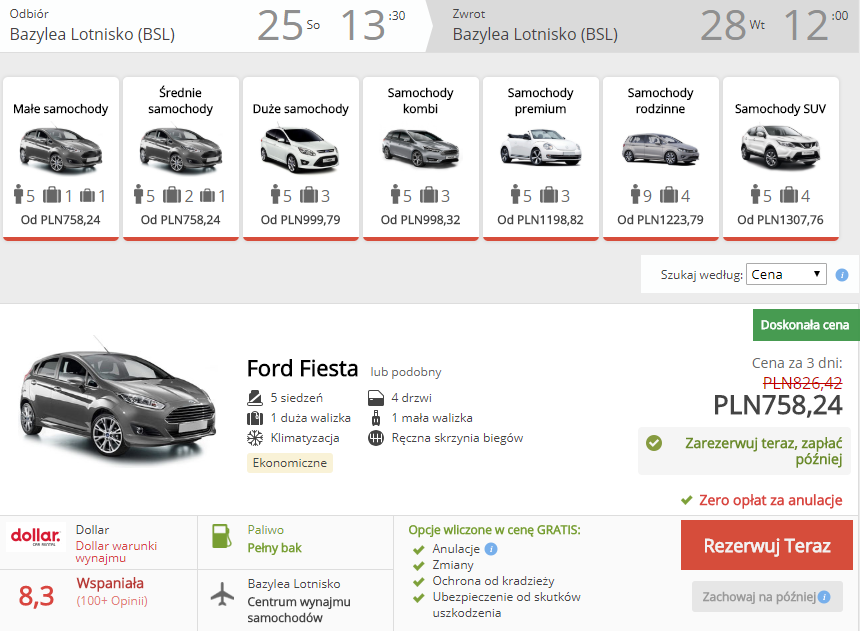Click the air conditioning snowflake icon
Screen dimensions: 860x631
254,438
